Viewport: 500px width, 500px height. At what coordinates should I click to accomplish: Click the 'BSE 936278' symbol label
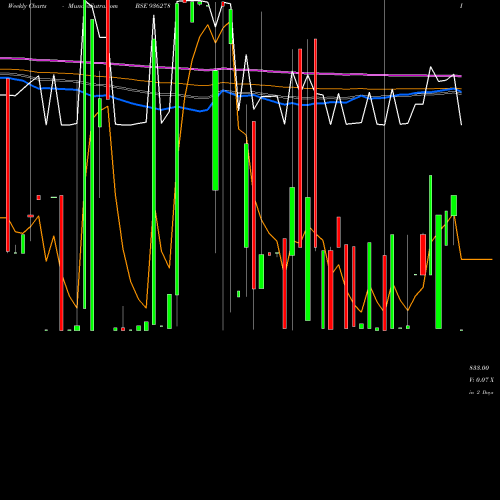click(153, 6)
